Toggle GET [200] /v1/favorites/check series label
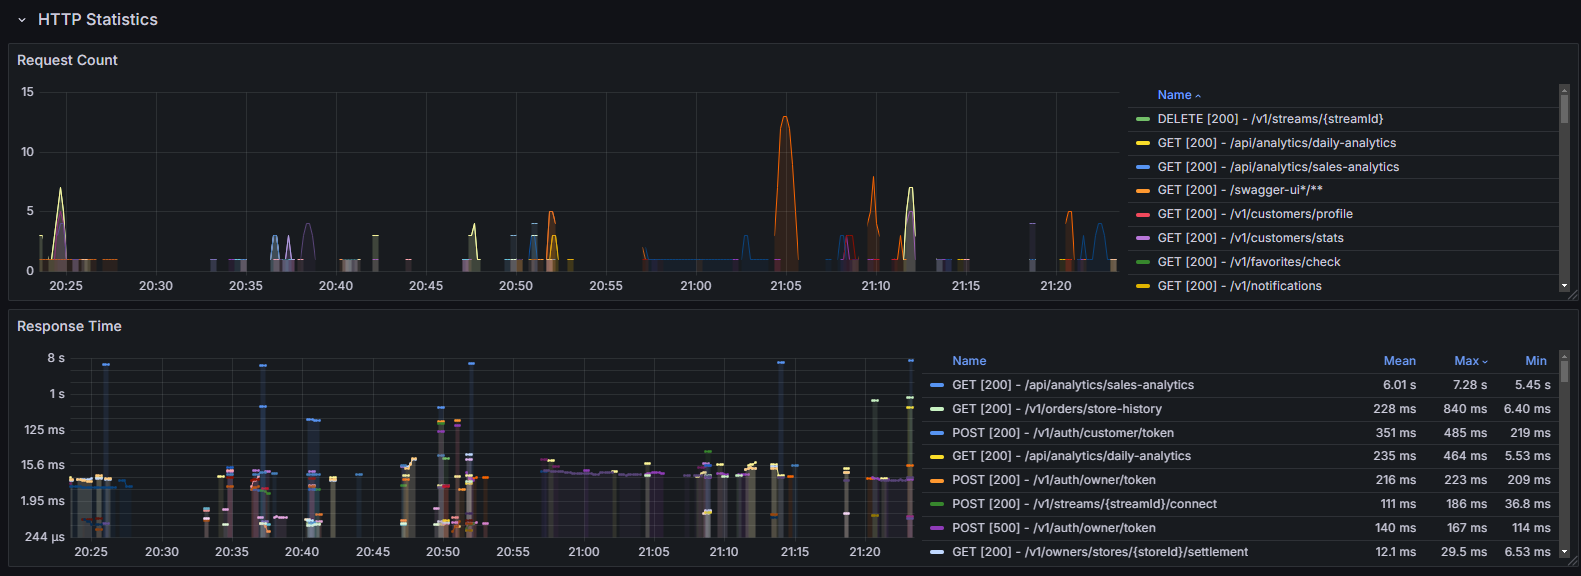 (x=1249, y=262)
